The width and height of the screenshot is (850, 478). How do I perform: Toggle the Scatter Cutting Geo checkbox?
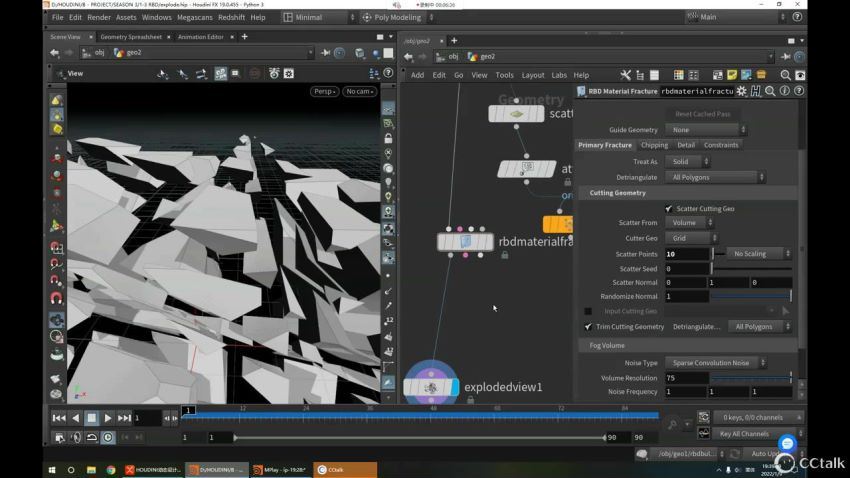(x=669, y=209)
